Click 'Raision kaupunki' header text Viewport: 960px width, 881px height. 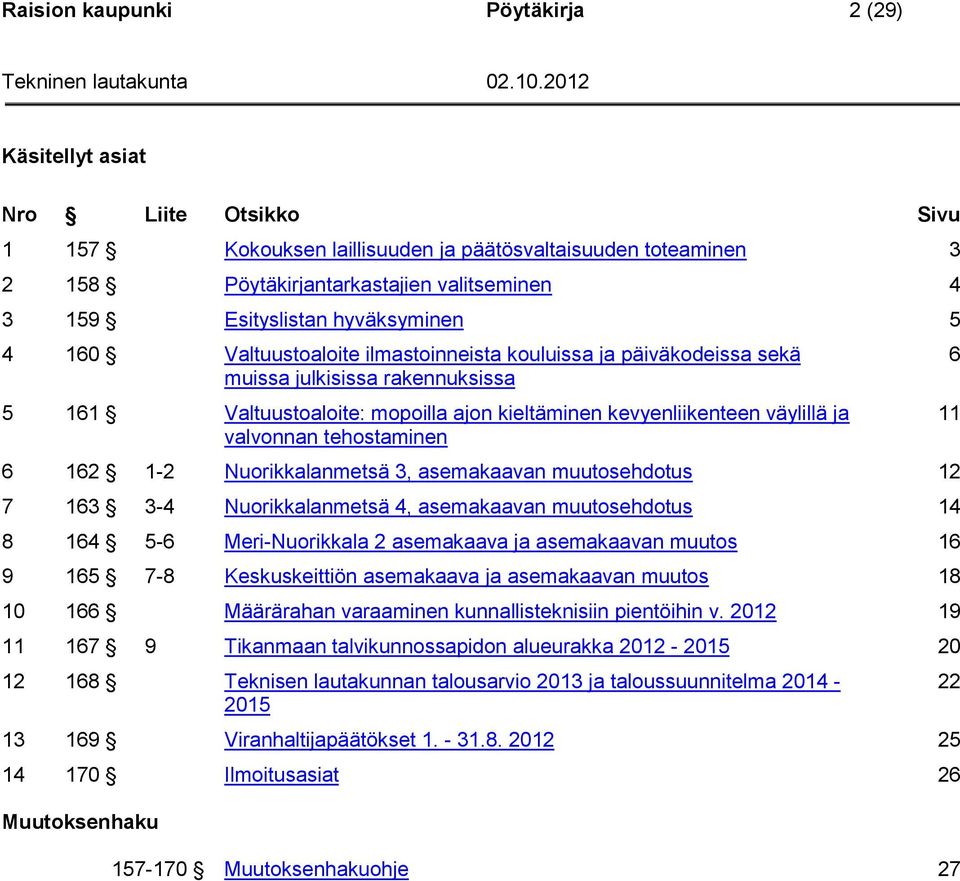[87, 10]
